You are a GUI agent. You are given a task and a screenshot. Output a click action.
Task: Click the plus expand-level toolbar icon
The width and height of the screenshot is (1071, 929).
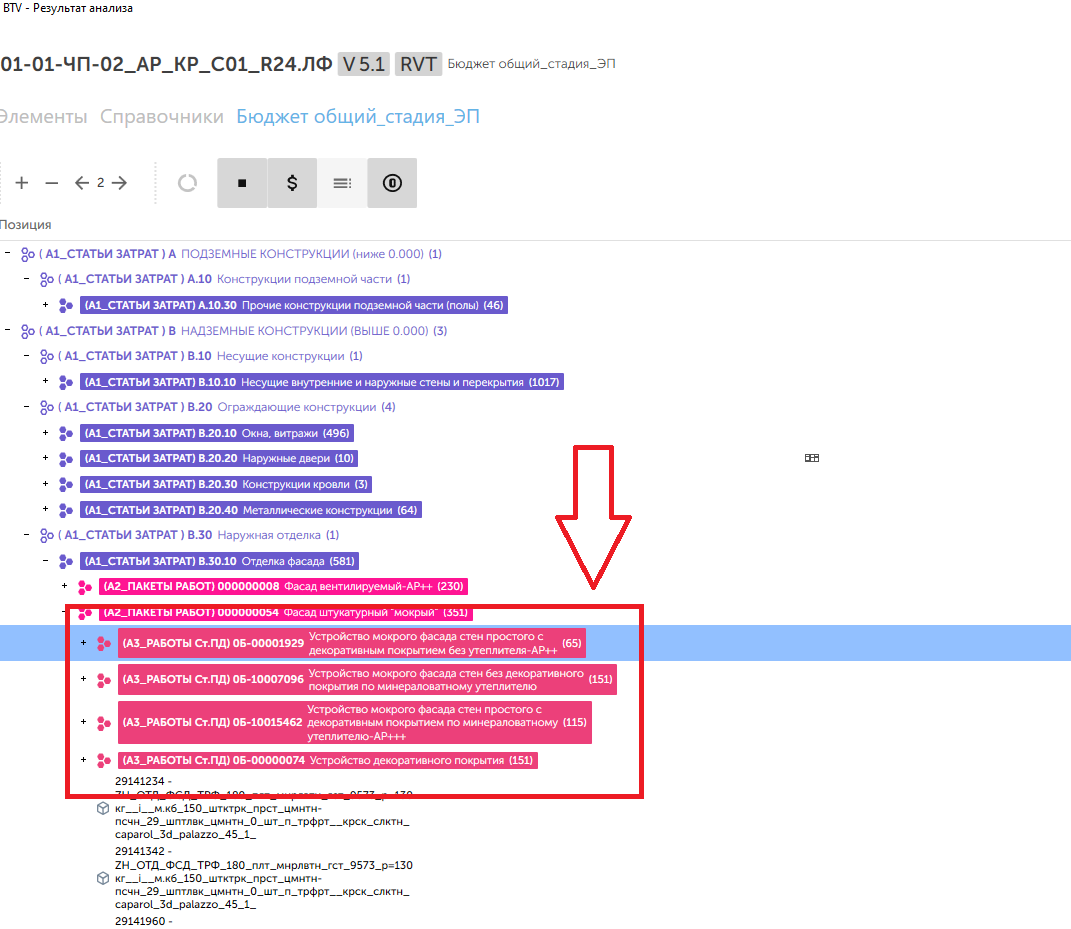click(22, 183)
